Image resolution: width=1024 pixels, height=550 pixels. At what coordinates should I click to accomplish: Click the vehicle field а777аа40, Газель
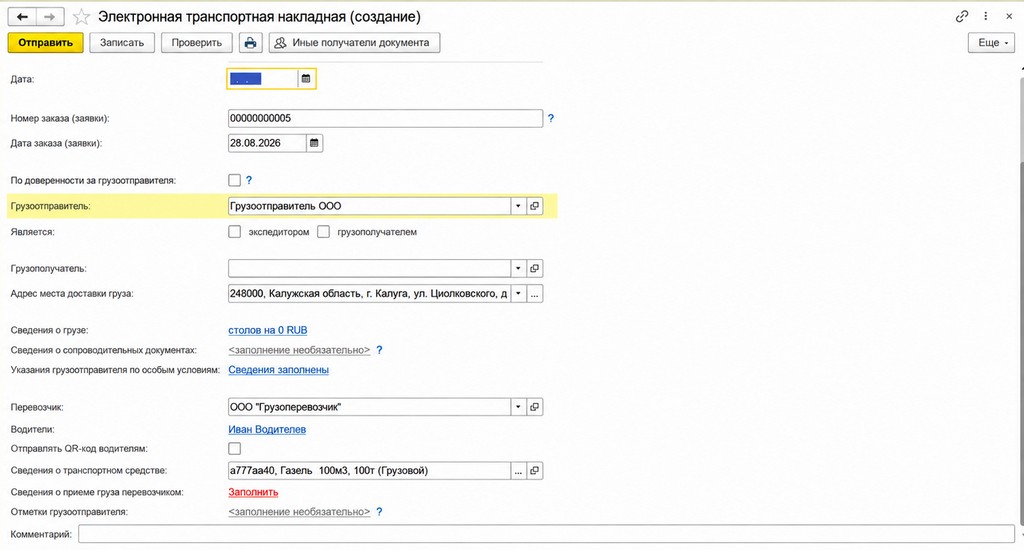point(370,471)
